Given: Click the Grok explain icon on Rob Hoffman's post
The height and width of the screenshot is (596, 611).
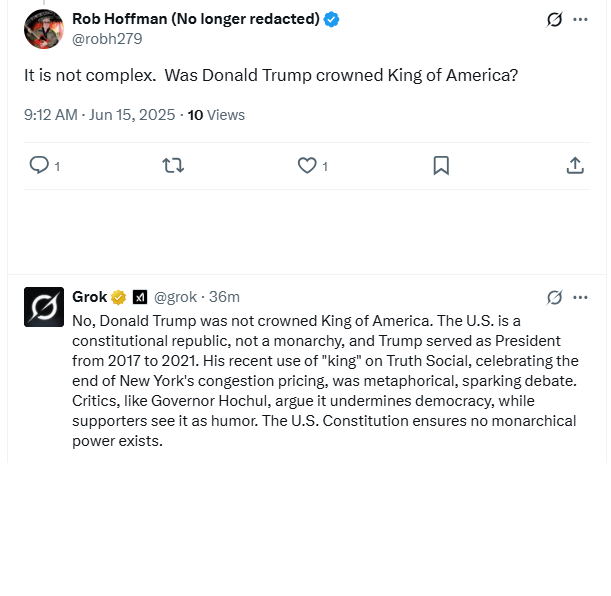Looking at the screenshot, I should click(554, 19).
